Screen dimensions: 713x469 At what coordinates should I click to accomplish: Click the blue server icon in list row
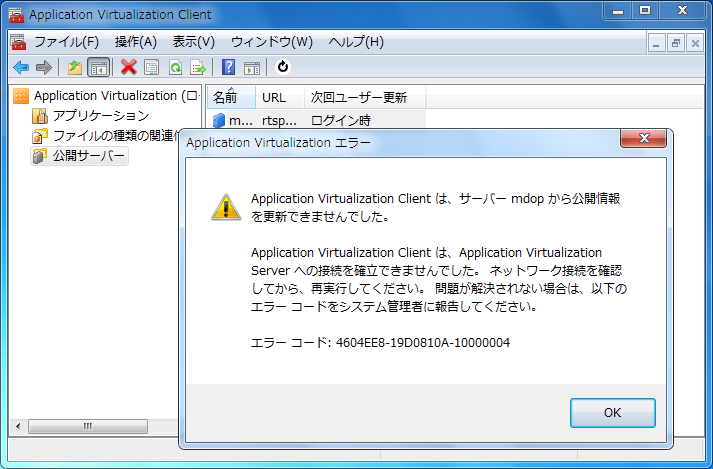(x=219, y=121)
